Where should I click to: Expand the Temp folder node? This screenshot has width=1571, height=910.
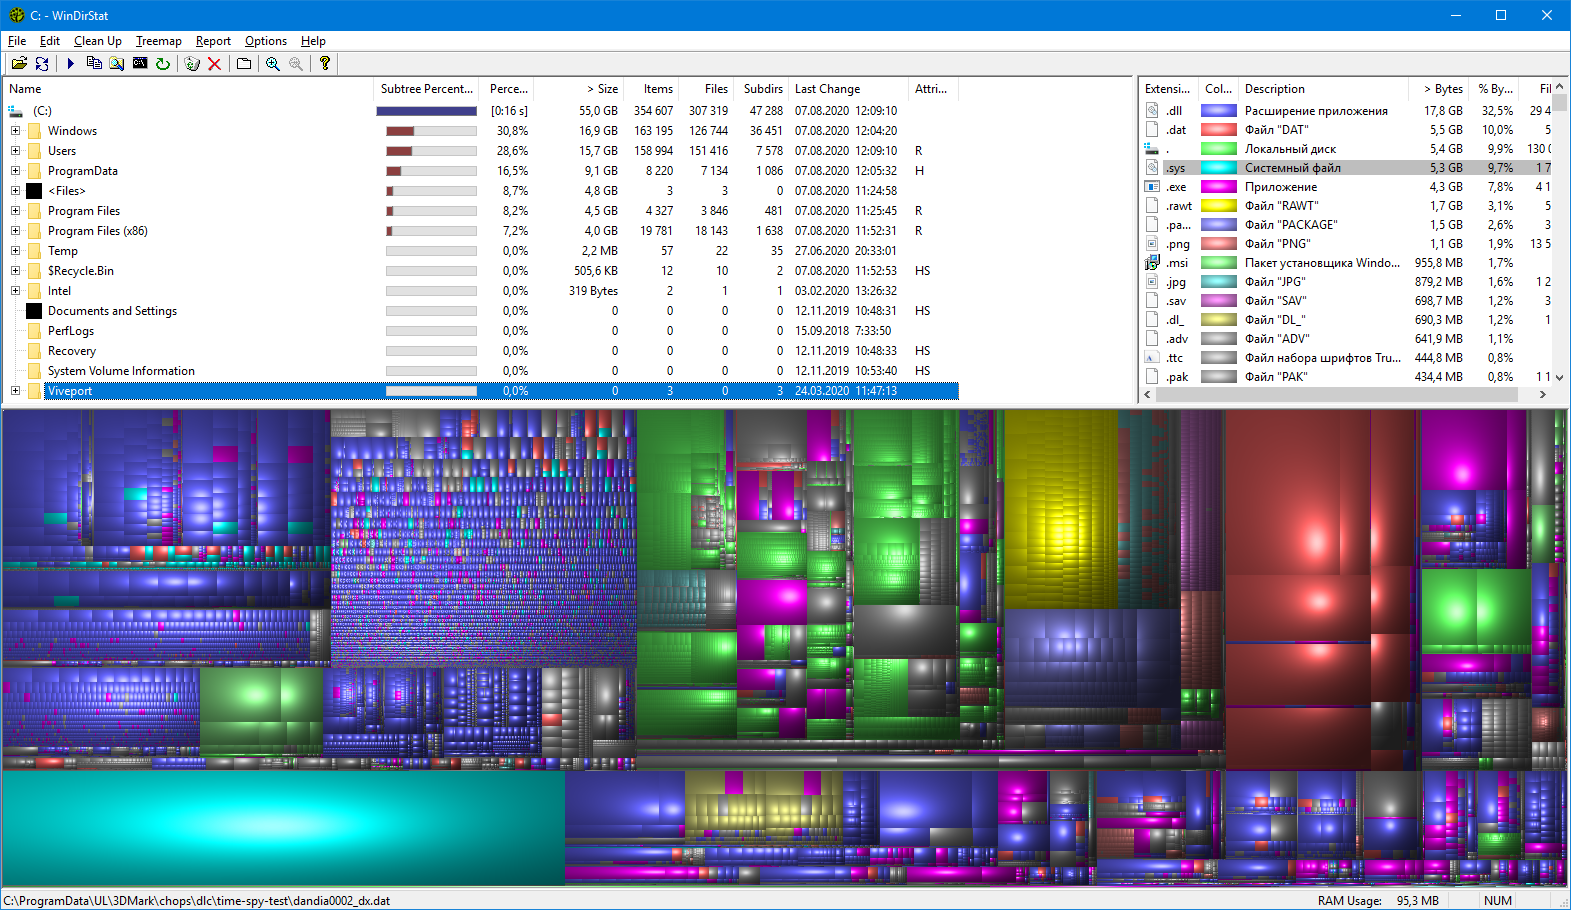[x=15, y=251]
